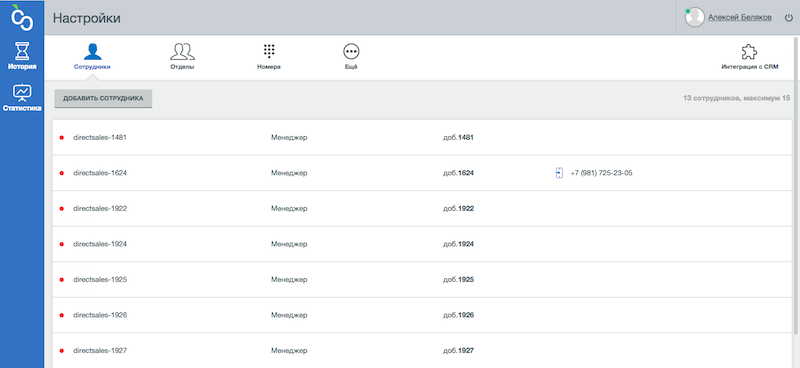Open employee directsales-1481 row
This screenshot has width=800, height=368.
point(422,137)
